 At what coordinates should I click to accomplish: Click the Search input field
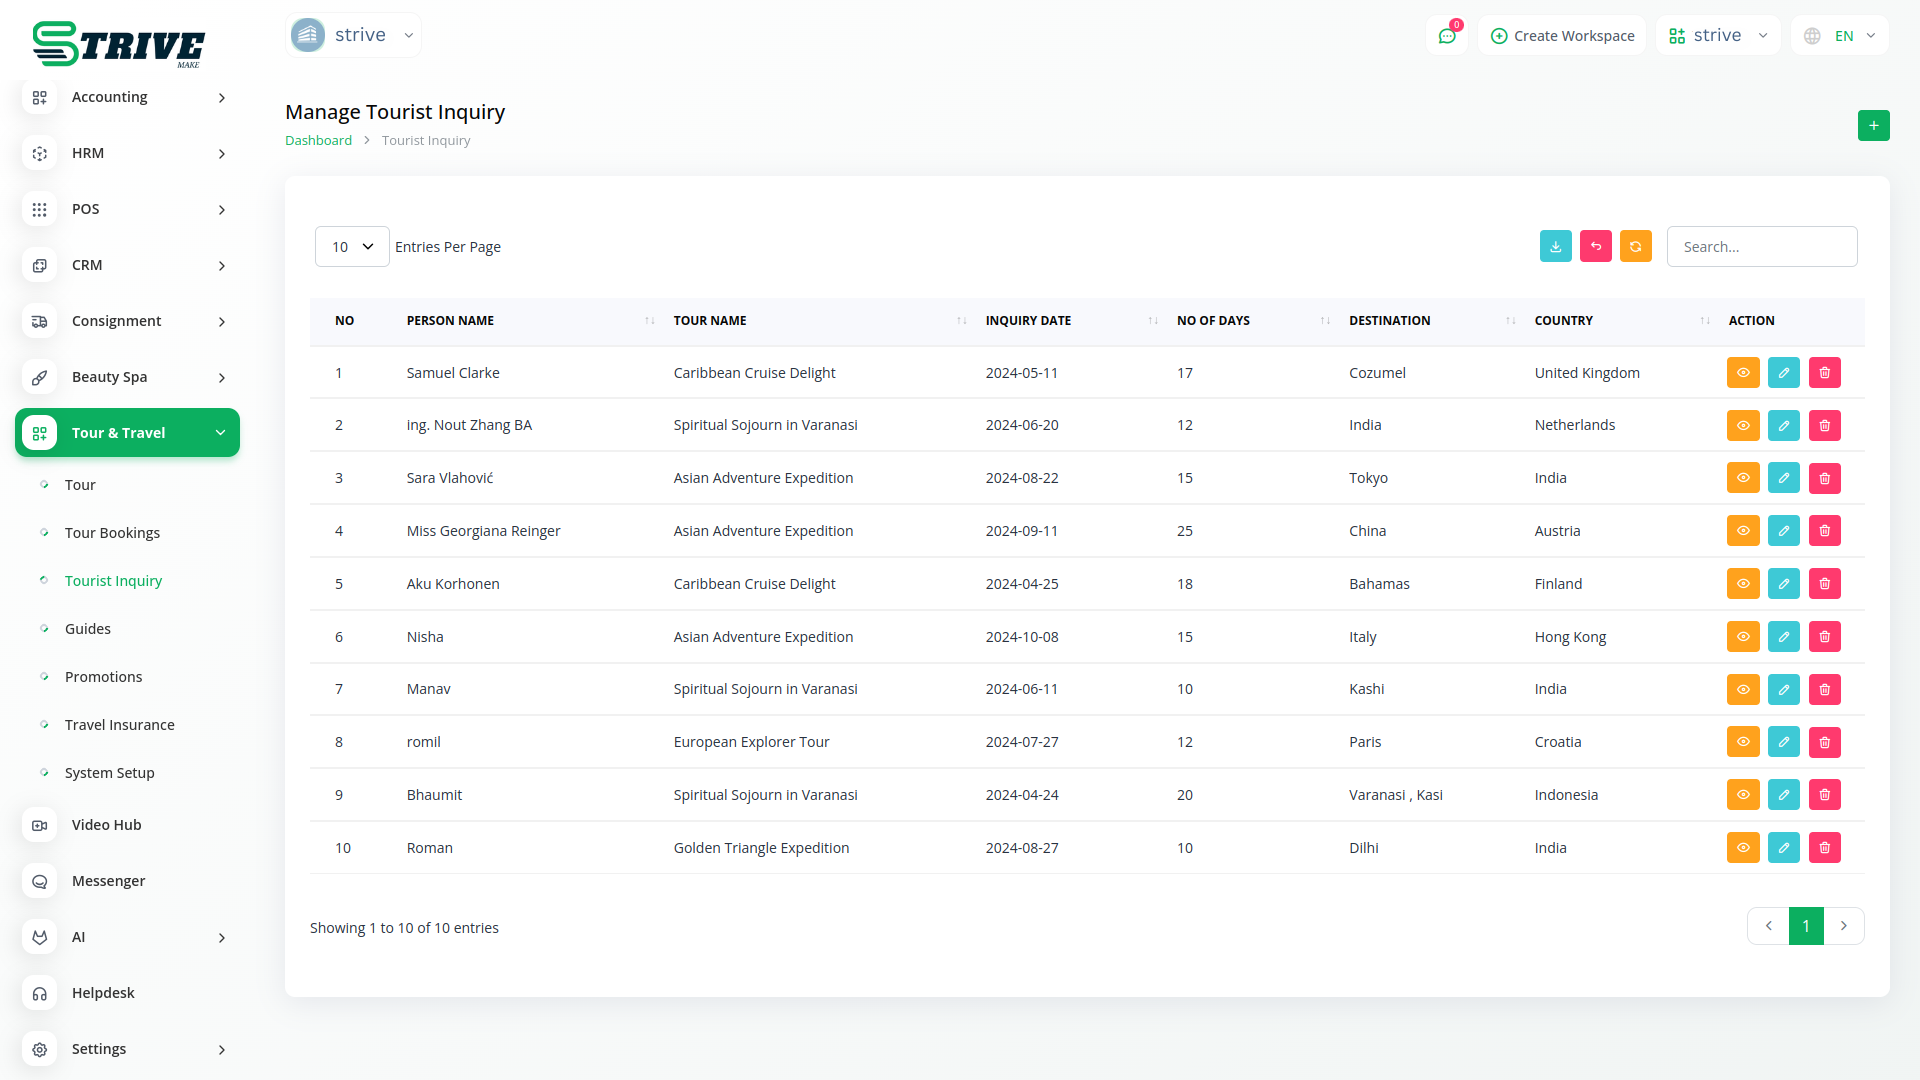point(1761,247)
